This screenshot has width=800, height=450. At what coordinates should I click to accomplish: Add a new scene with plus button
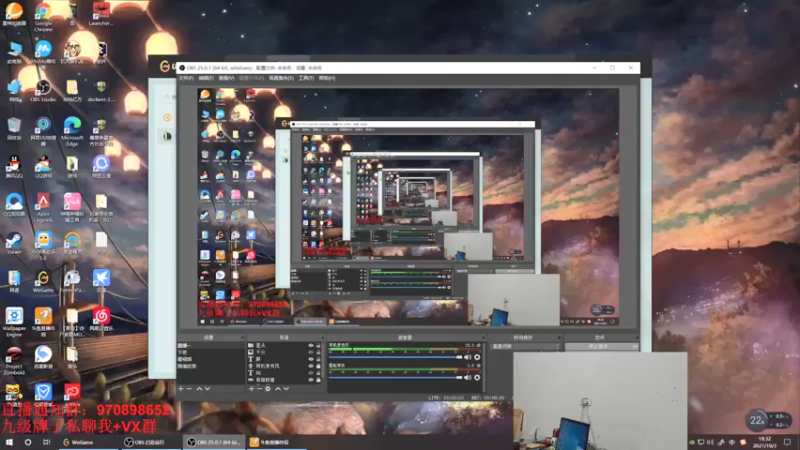point(181,389)
